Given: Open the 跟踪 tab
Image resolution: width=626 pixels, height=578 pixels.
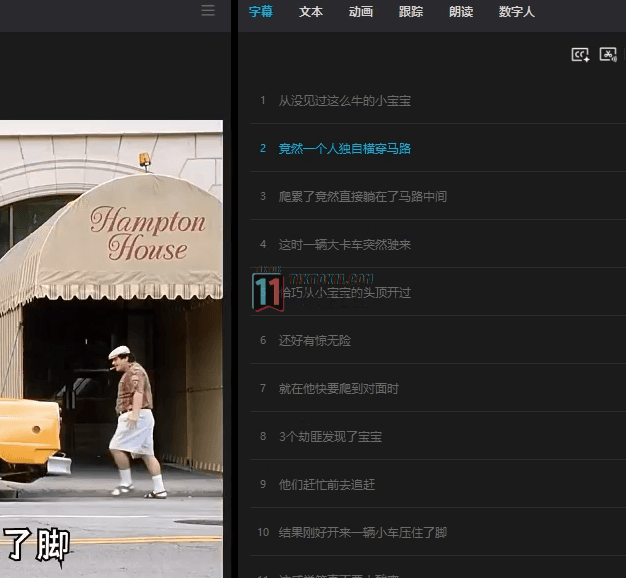Looking at the screenshot, I should tap(411, 12).
